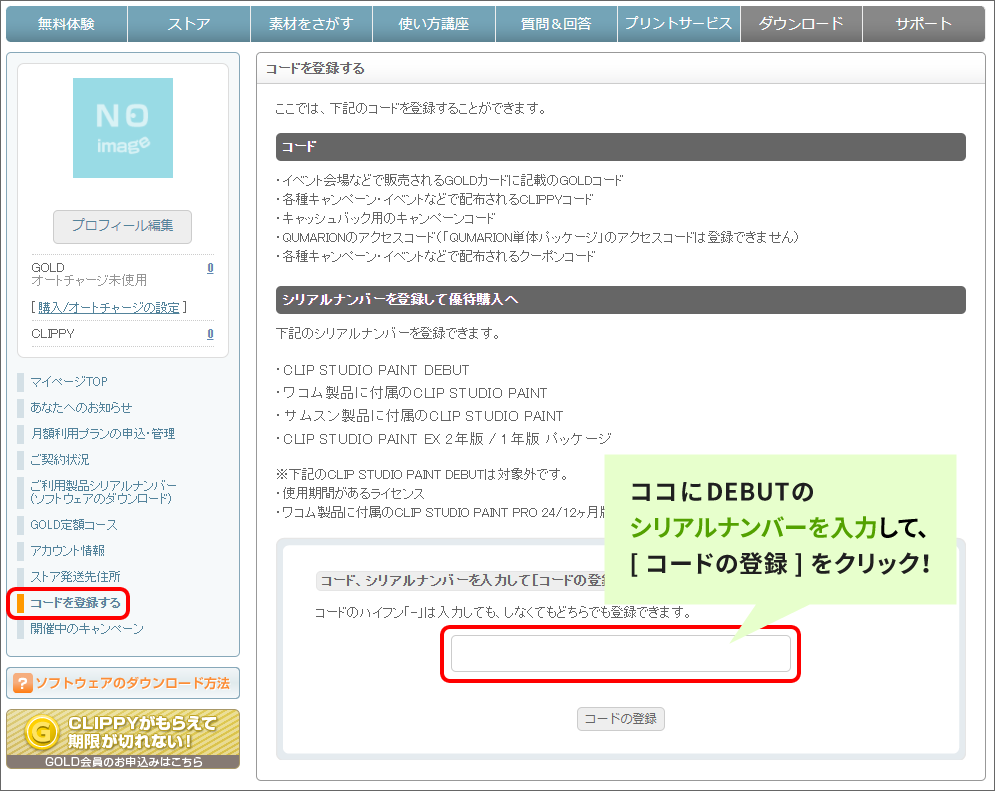
Task: Switch to the ダウンロード tab
Action: tap(801, 24)
